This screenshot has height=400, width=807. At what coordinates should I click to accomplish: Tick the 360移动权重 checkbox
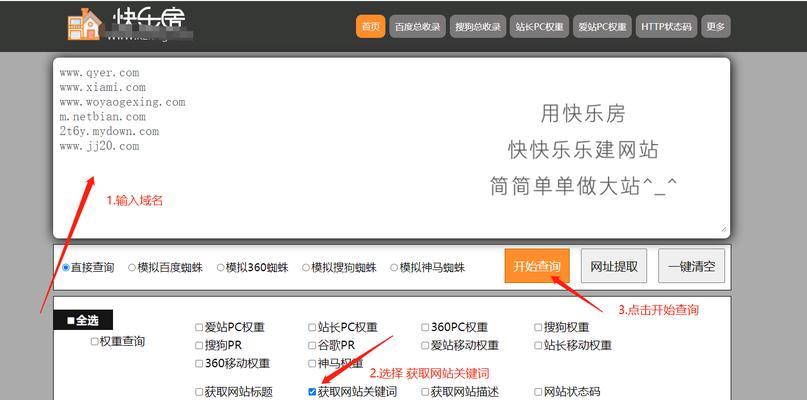tap(199, 364)
